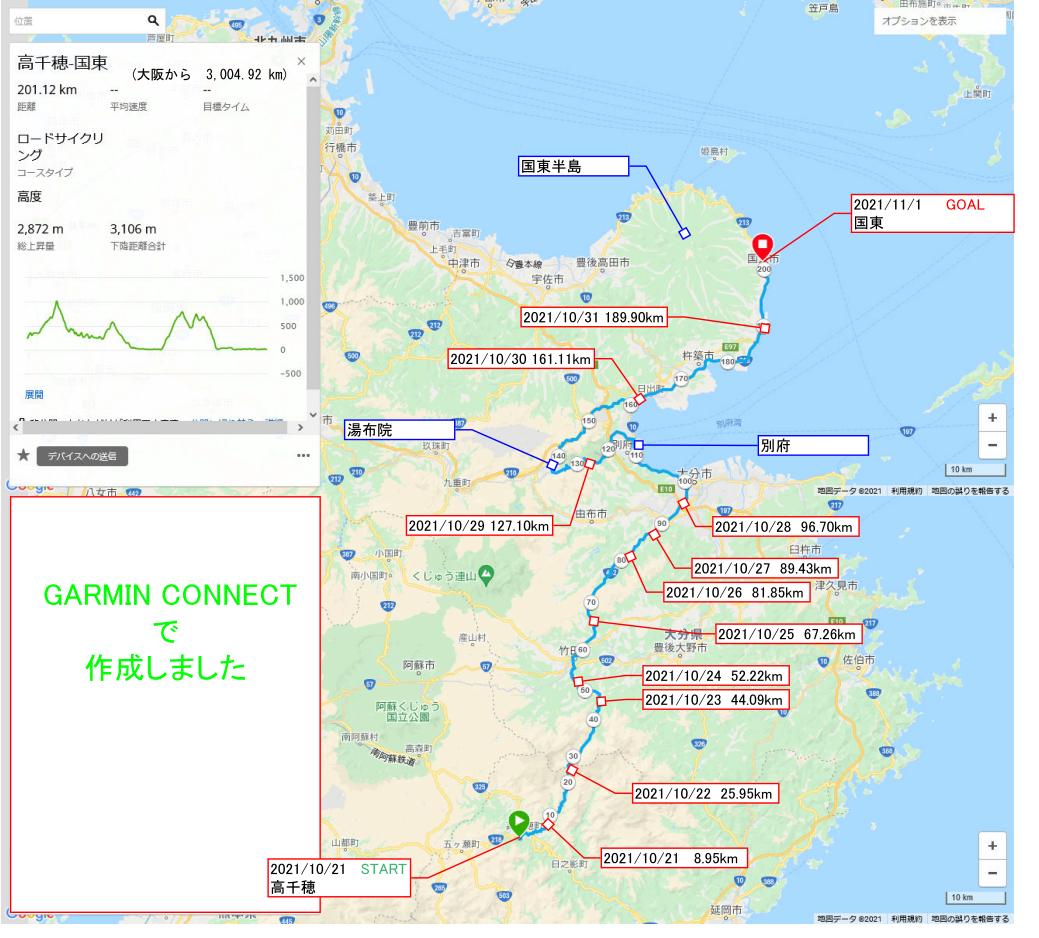Click the 70 km route marker
The image size is (1039, 938).
(591, 602)
